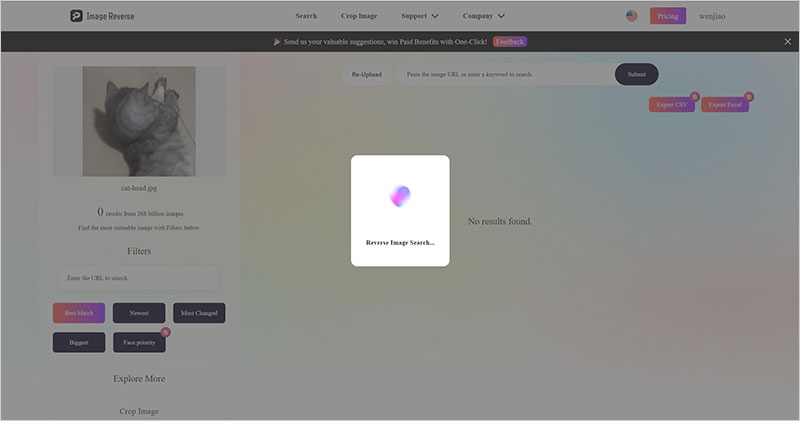Click premium badge on Face priority
Screen dimensions: 800x421
[165, 332]
